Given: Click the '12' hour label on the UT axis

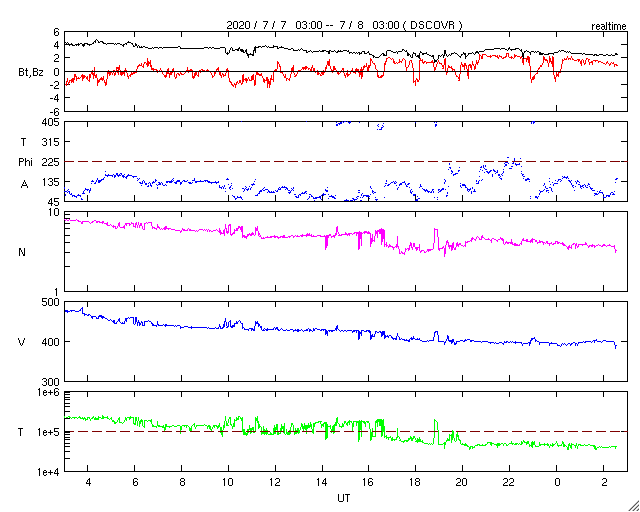Looking at the screenshot, I should pos(275,483).
